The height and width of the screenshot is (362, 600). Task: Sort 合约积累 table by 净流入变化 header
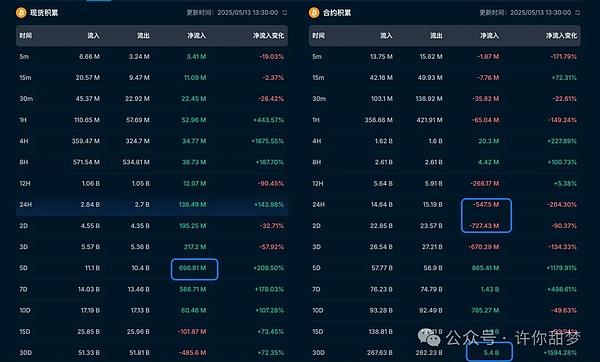(x=561, y=36)
